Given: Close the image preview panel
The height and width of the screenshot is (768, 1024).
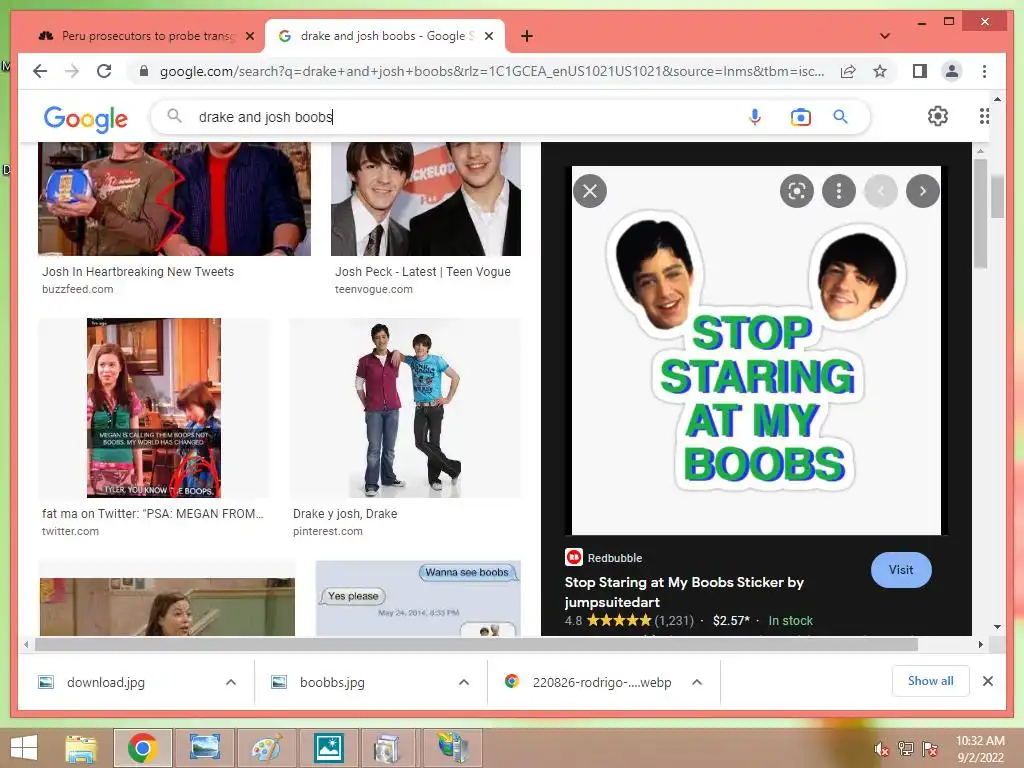Looking at the screenshot, I should point(590,191).
